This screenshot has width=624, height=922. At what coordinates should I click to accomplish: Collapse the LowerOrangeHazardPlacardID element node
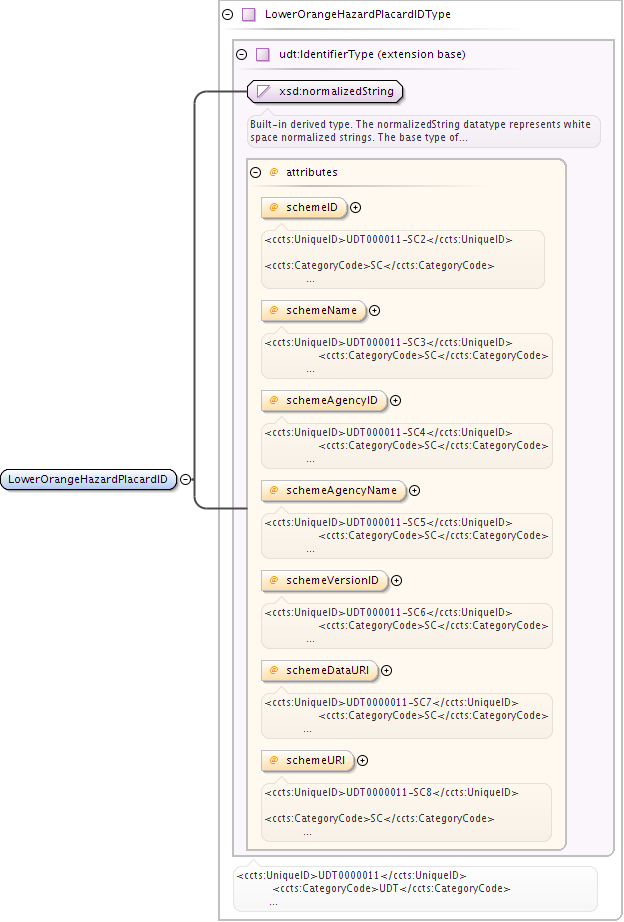(x=185, y=479)
